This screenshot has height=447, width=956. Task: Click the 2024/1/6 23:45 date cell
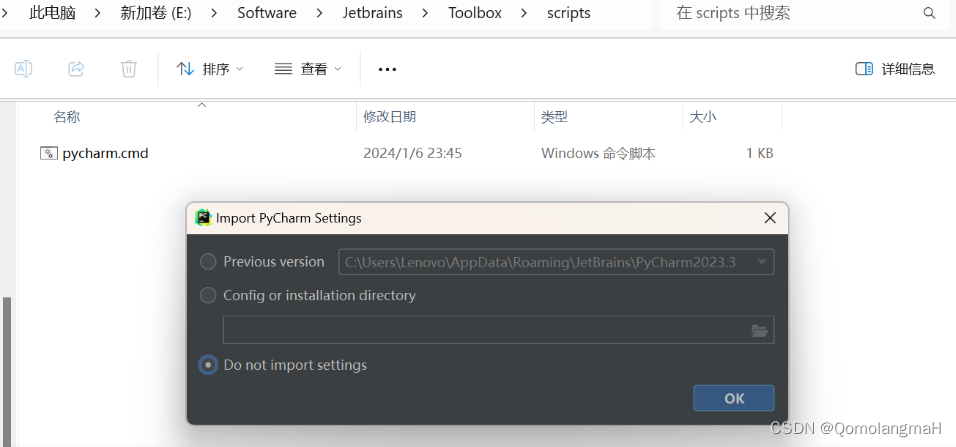(x=412, y=153)
